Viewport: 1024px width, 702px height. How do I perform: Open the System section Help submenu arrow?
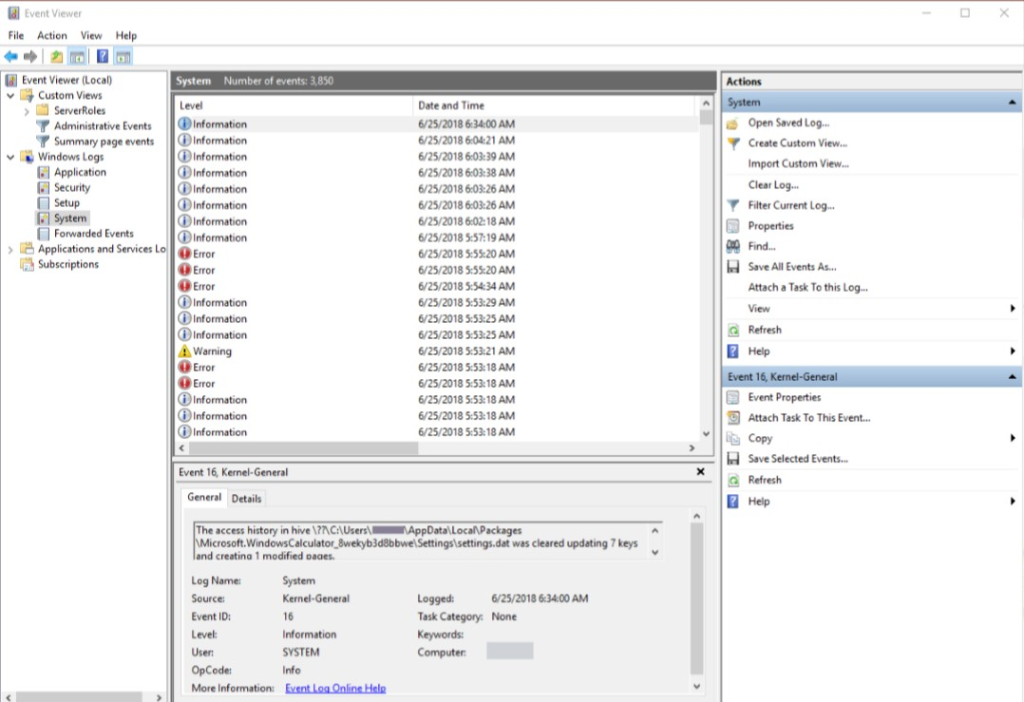pyautogui.click(x=1012, y=351)
